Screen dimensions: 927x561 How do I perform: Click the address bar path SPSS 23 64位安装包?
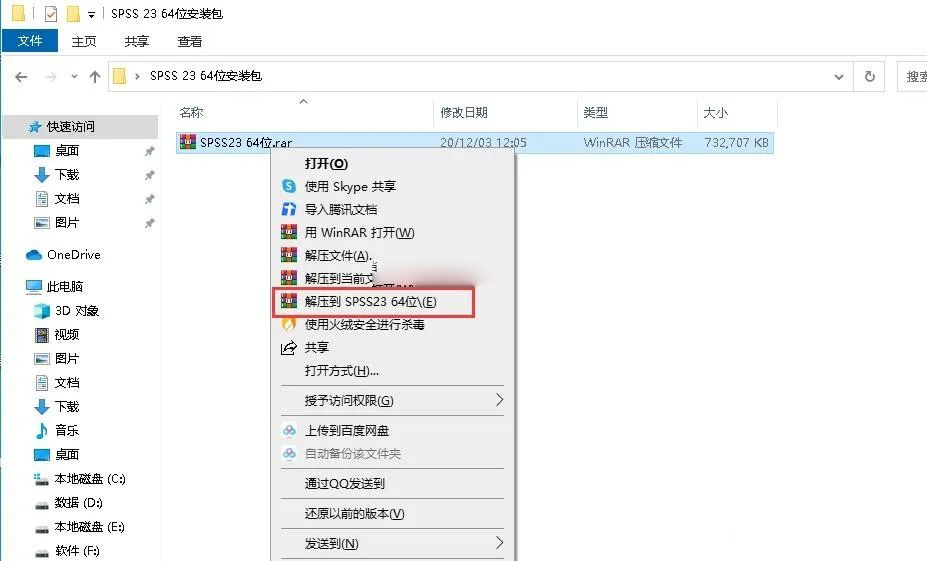(x=206, y=76)
